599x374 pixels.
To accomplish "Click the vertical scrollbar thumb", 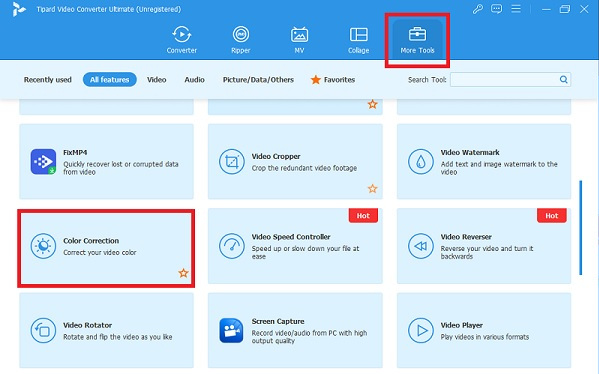I will [x=581, y=228].
